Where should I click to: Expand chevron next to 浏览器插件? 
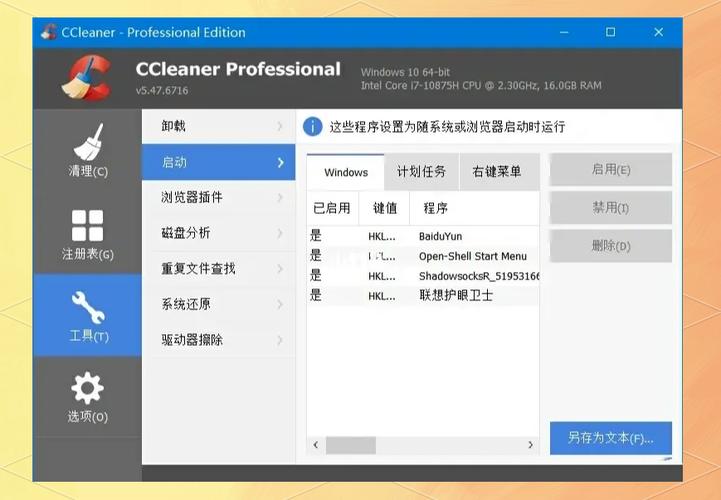pos(280,197)
